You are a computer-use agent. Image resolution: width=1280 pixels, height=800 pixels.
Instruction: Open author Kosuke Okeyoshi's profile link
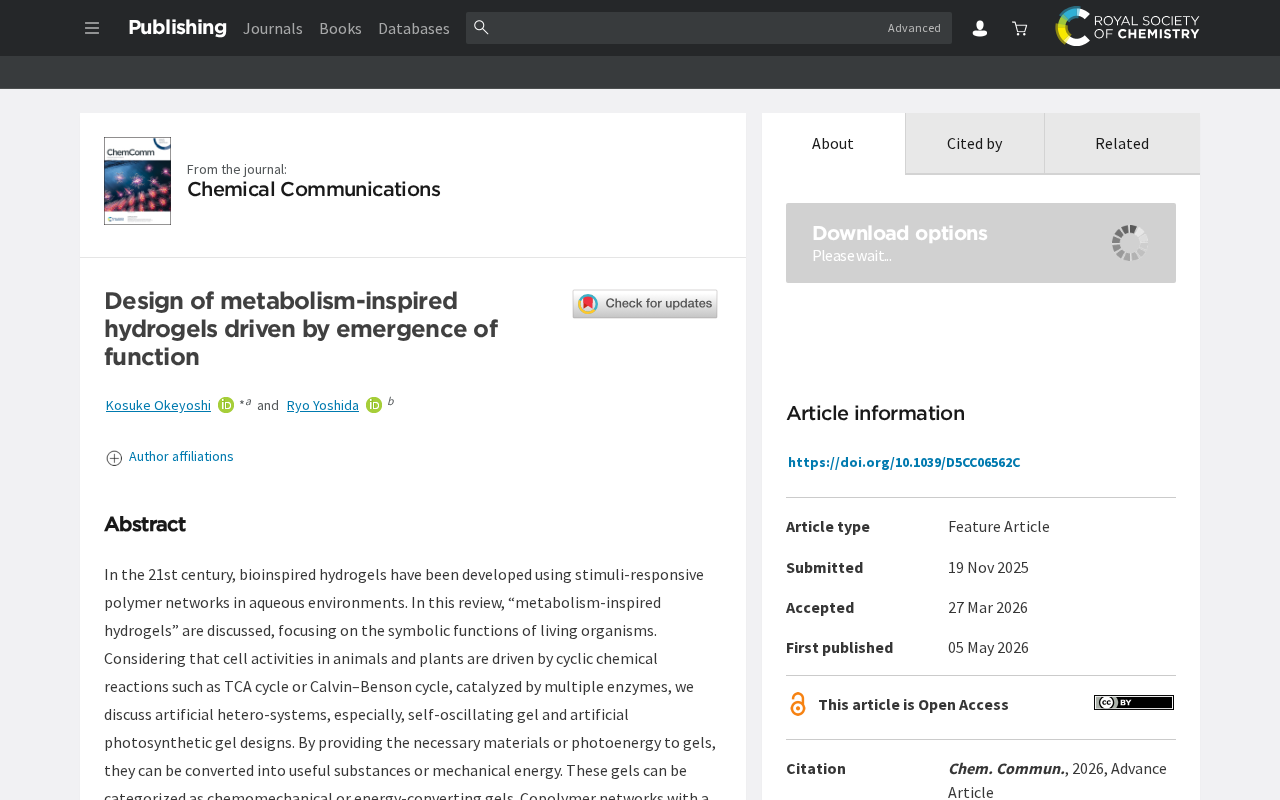click(x=158, y=405)
